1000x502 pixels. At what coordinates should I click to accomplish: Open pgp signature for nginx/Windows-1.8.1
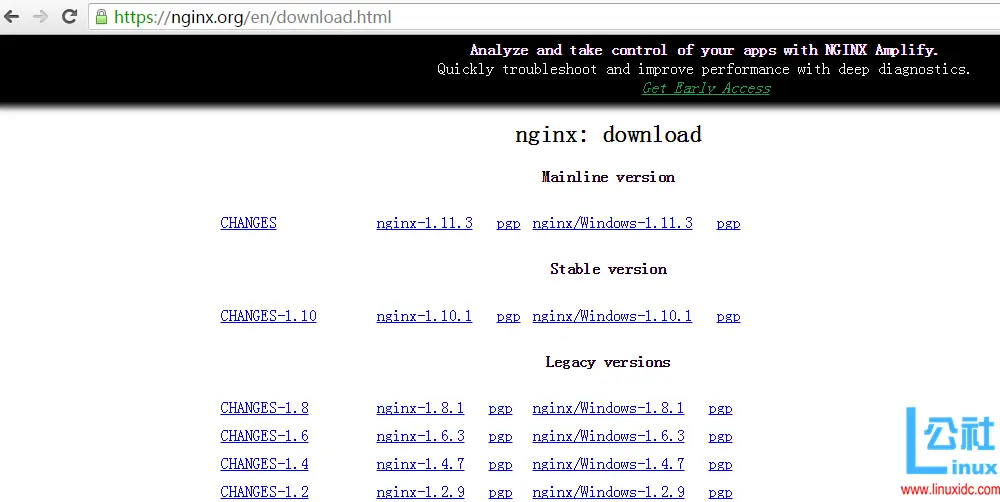(720, 409)
